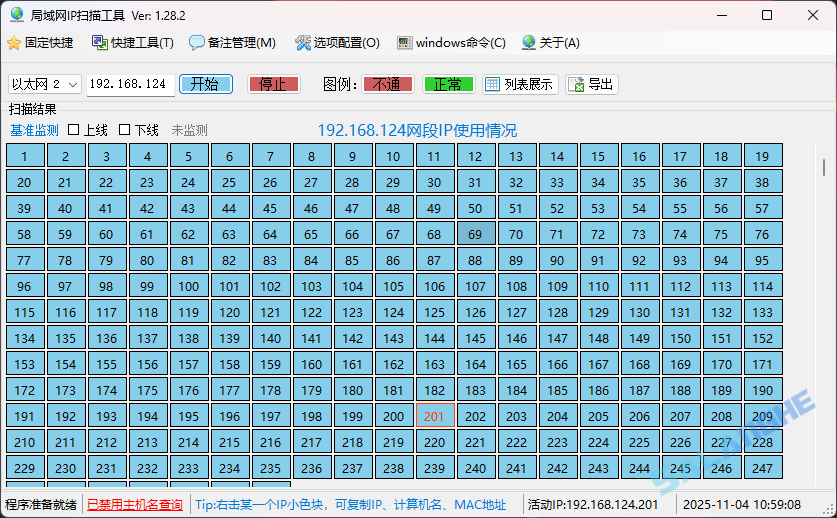Click the green 正常 legend swatch
Screen dimensions: 837x518
[448, 84]
